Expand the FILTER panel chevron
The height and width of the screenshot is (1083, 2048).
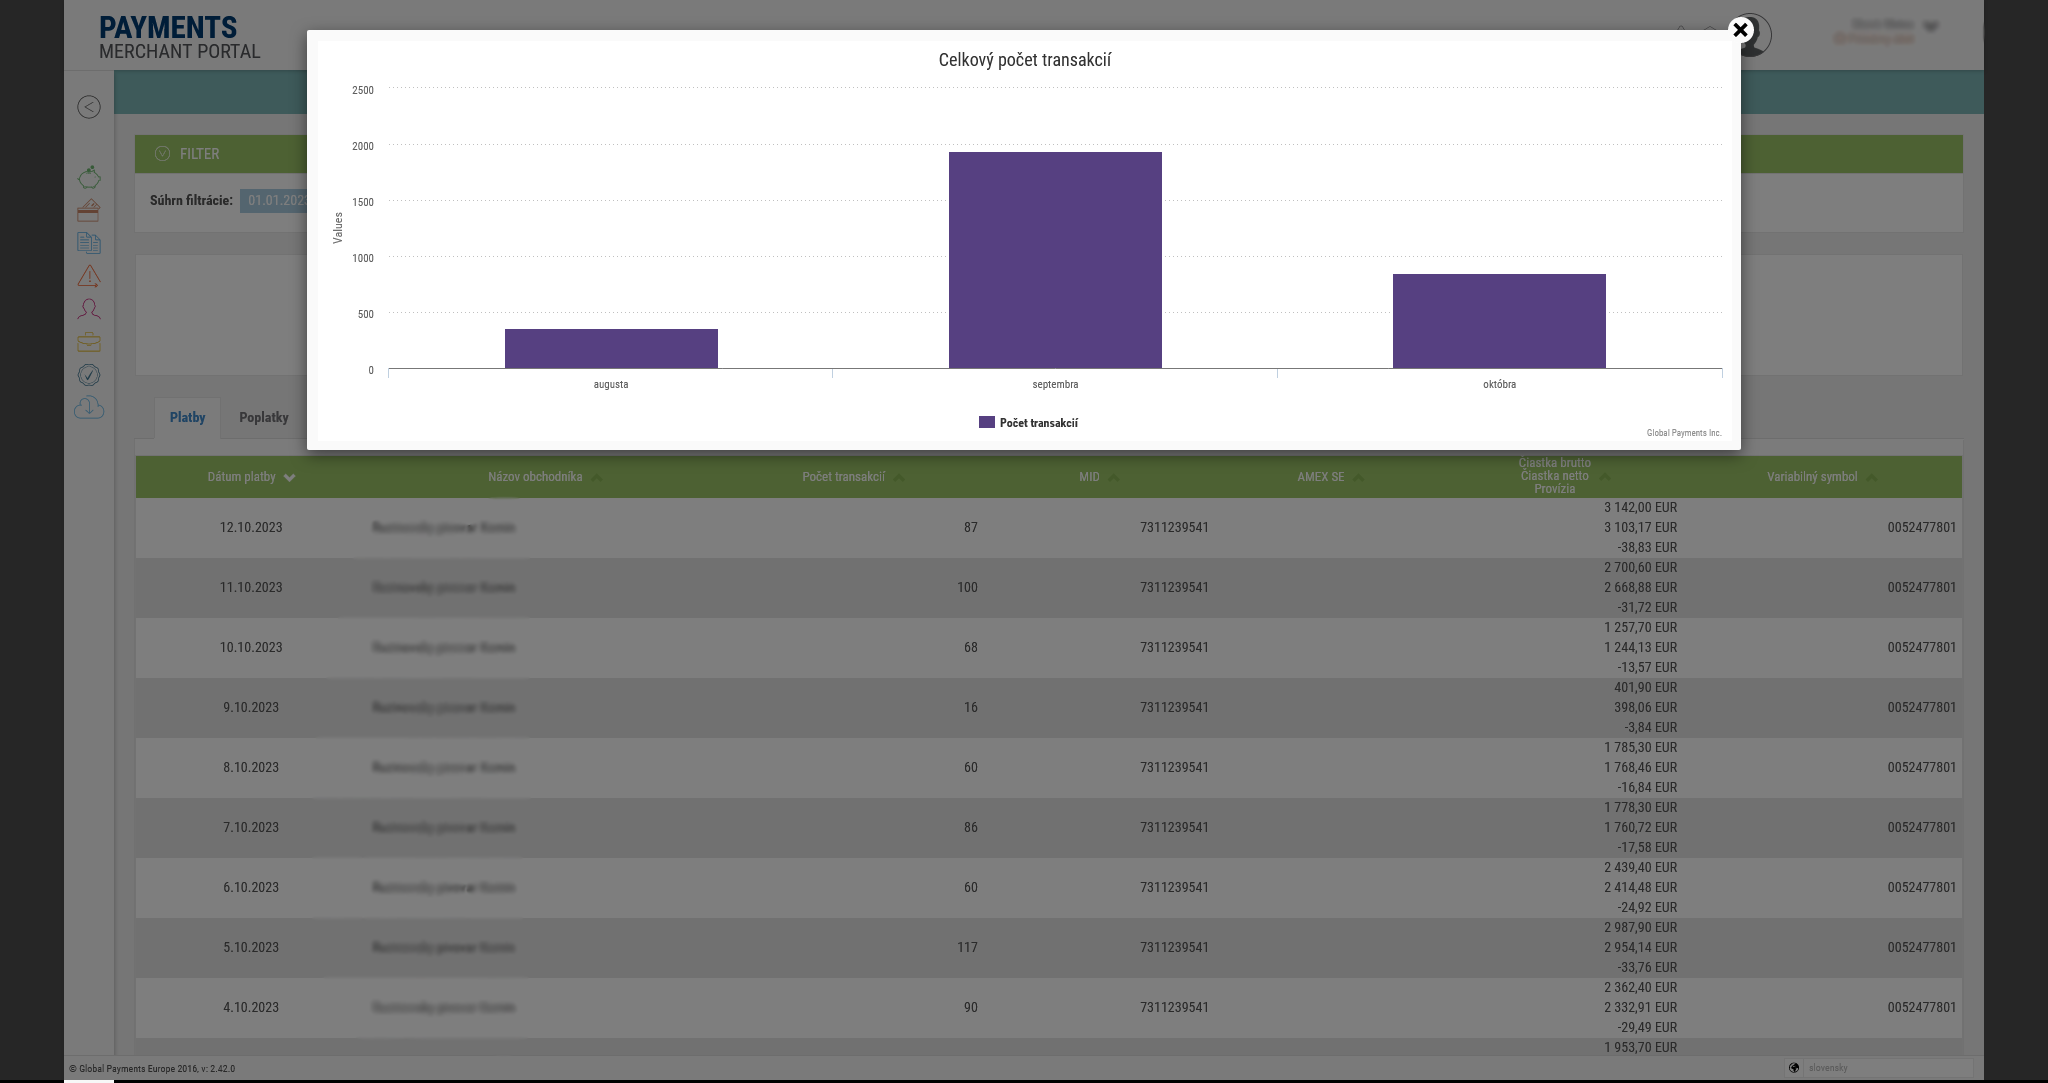click(163, 154)
